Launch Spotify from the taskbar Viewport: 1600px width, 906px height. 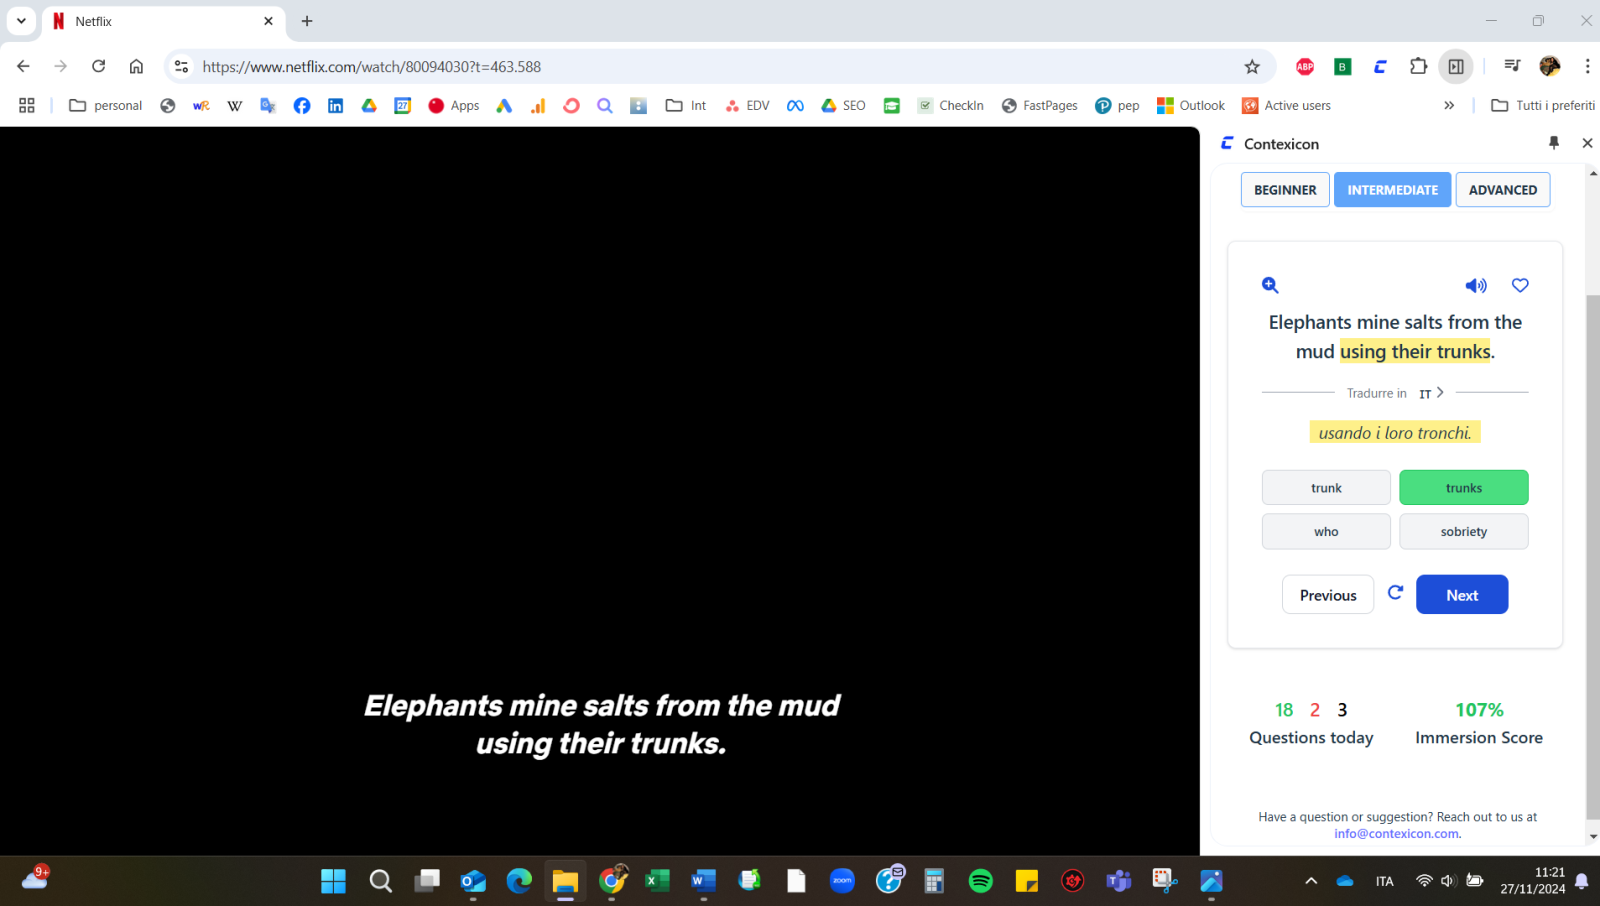tap(980, 881)
